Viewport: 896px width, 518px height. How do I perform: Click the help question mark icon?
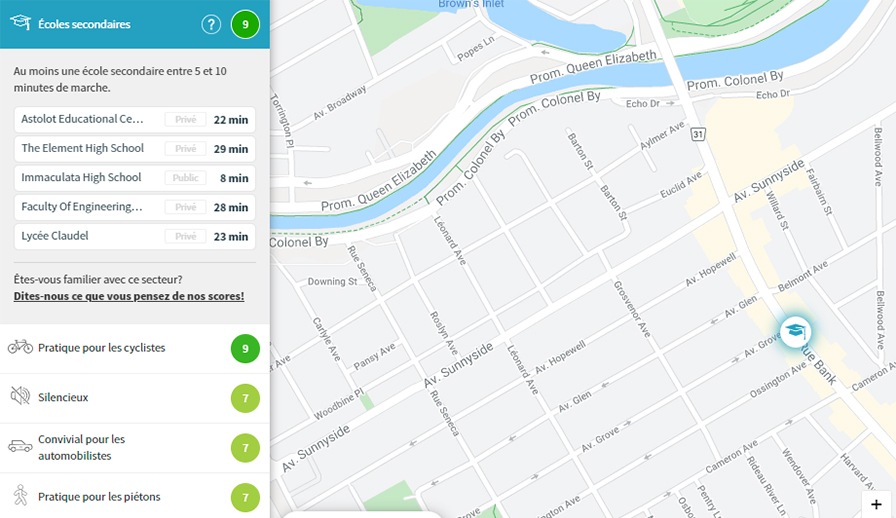click(x=211, y=25)
